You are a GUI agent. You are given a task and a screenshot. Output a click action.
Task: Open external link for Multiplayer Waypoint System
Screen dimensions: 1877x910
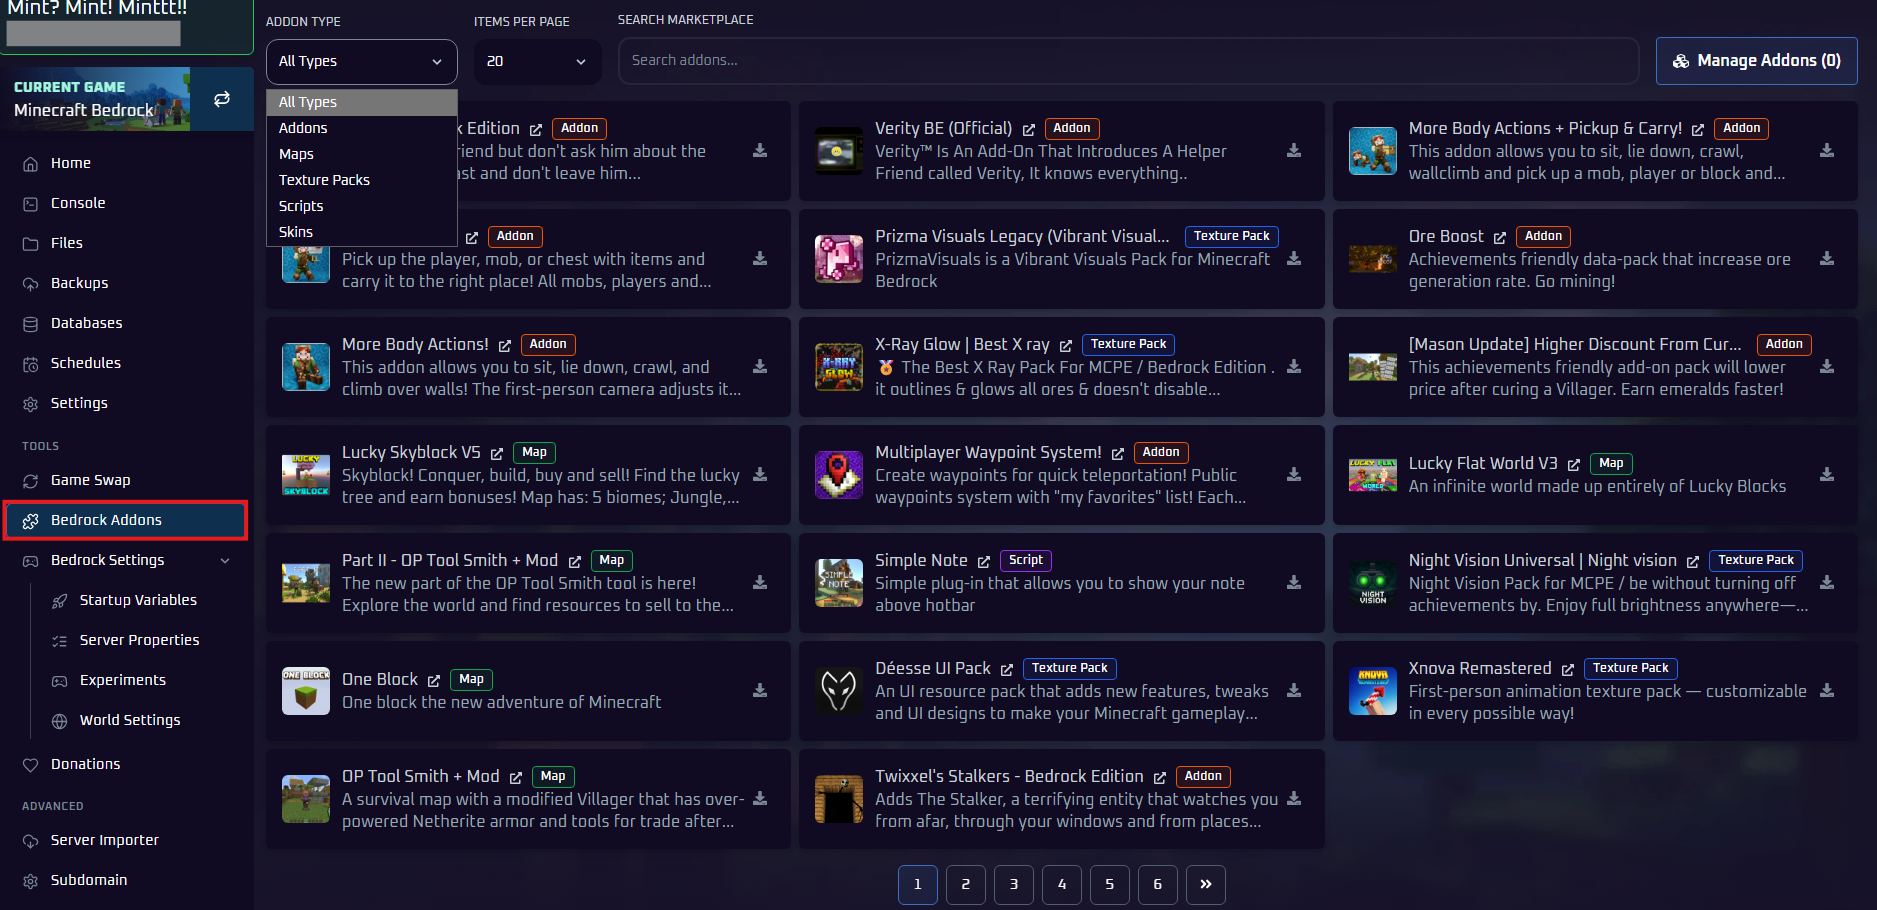coord(1118,454)
